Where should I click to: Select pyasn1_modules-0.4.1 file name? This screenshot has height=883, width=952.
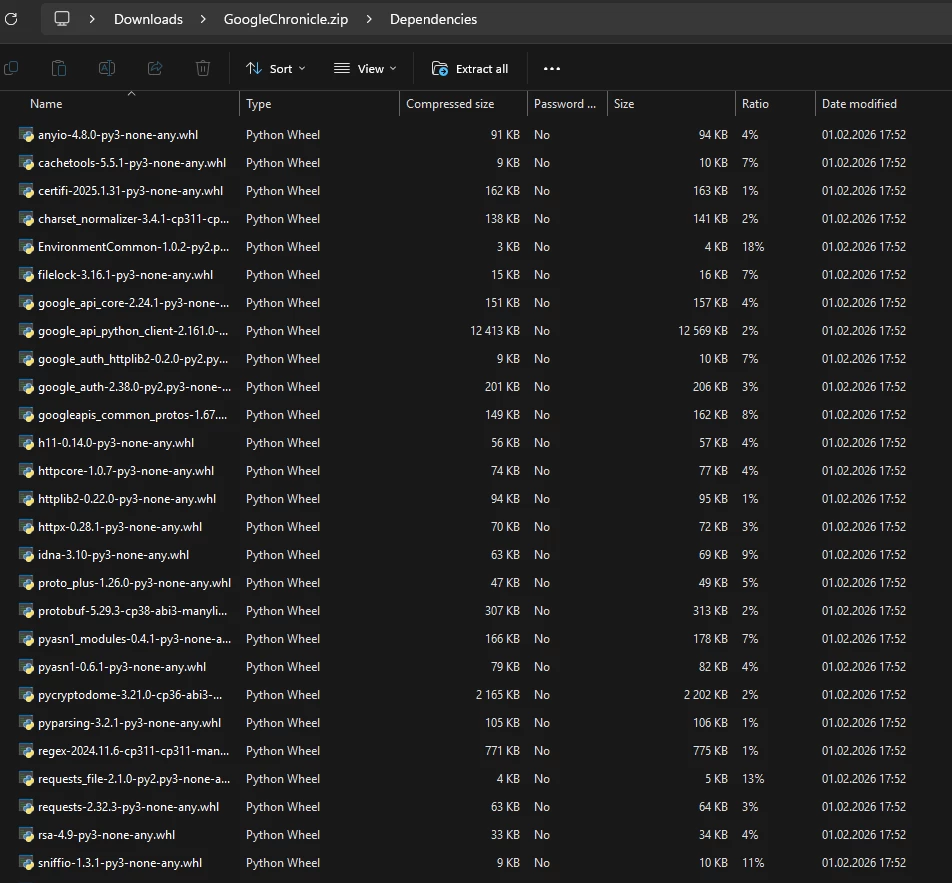tap(134, 639)
